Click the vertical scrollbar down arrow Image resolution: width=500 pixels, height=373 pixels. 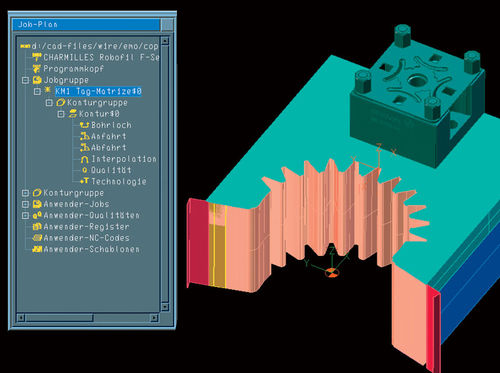tap(165, 306)
